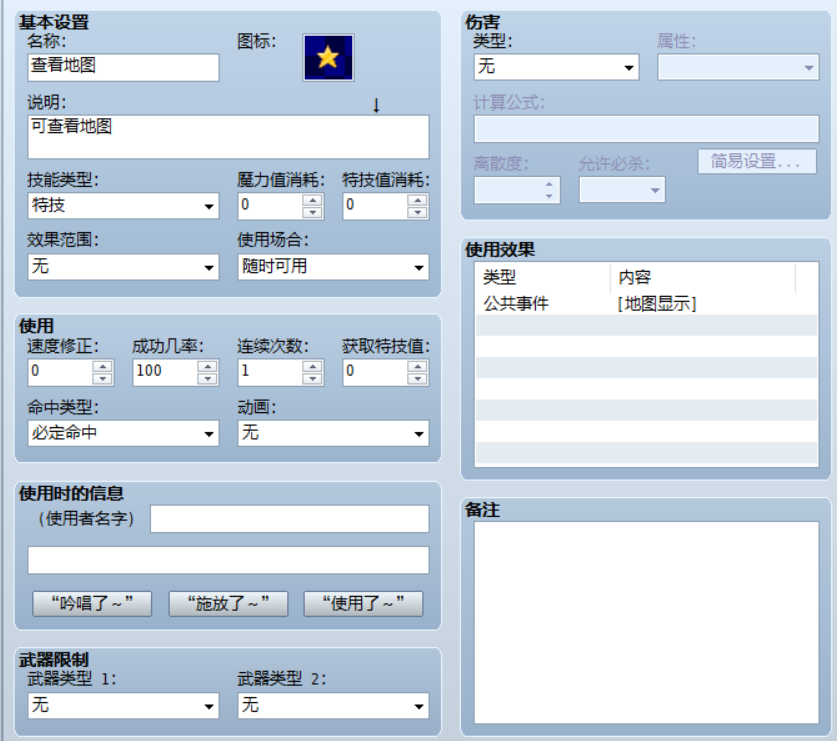Click the “使用了～” button
This screenshot has width=837, height=741.
point(363,604)
